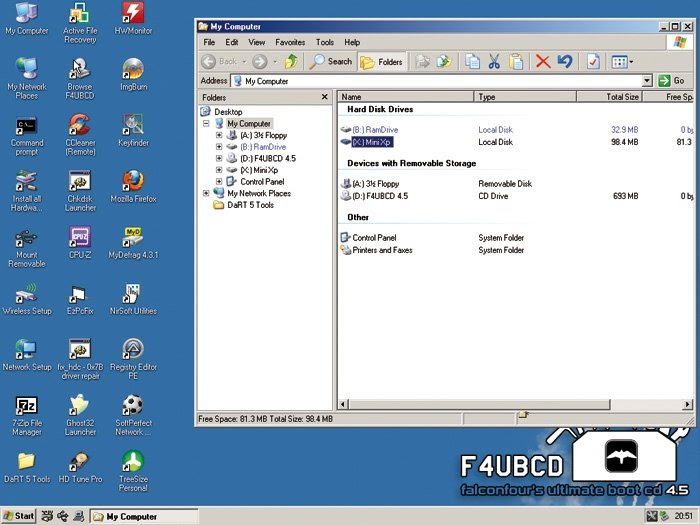Select the Mount Removable desktop icon
The image size is (700, 525).
(27, 247)
